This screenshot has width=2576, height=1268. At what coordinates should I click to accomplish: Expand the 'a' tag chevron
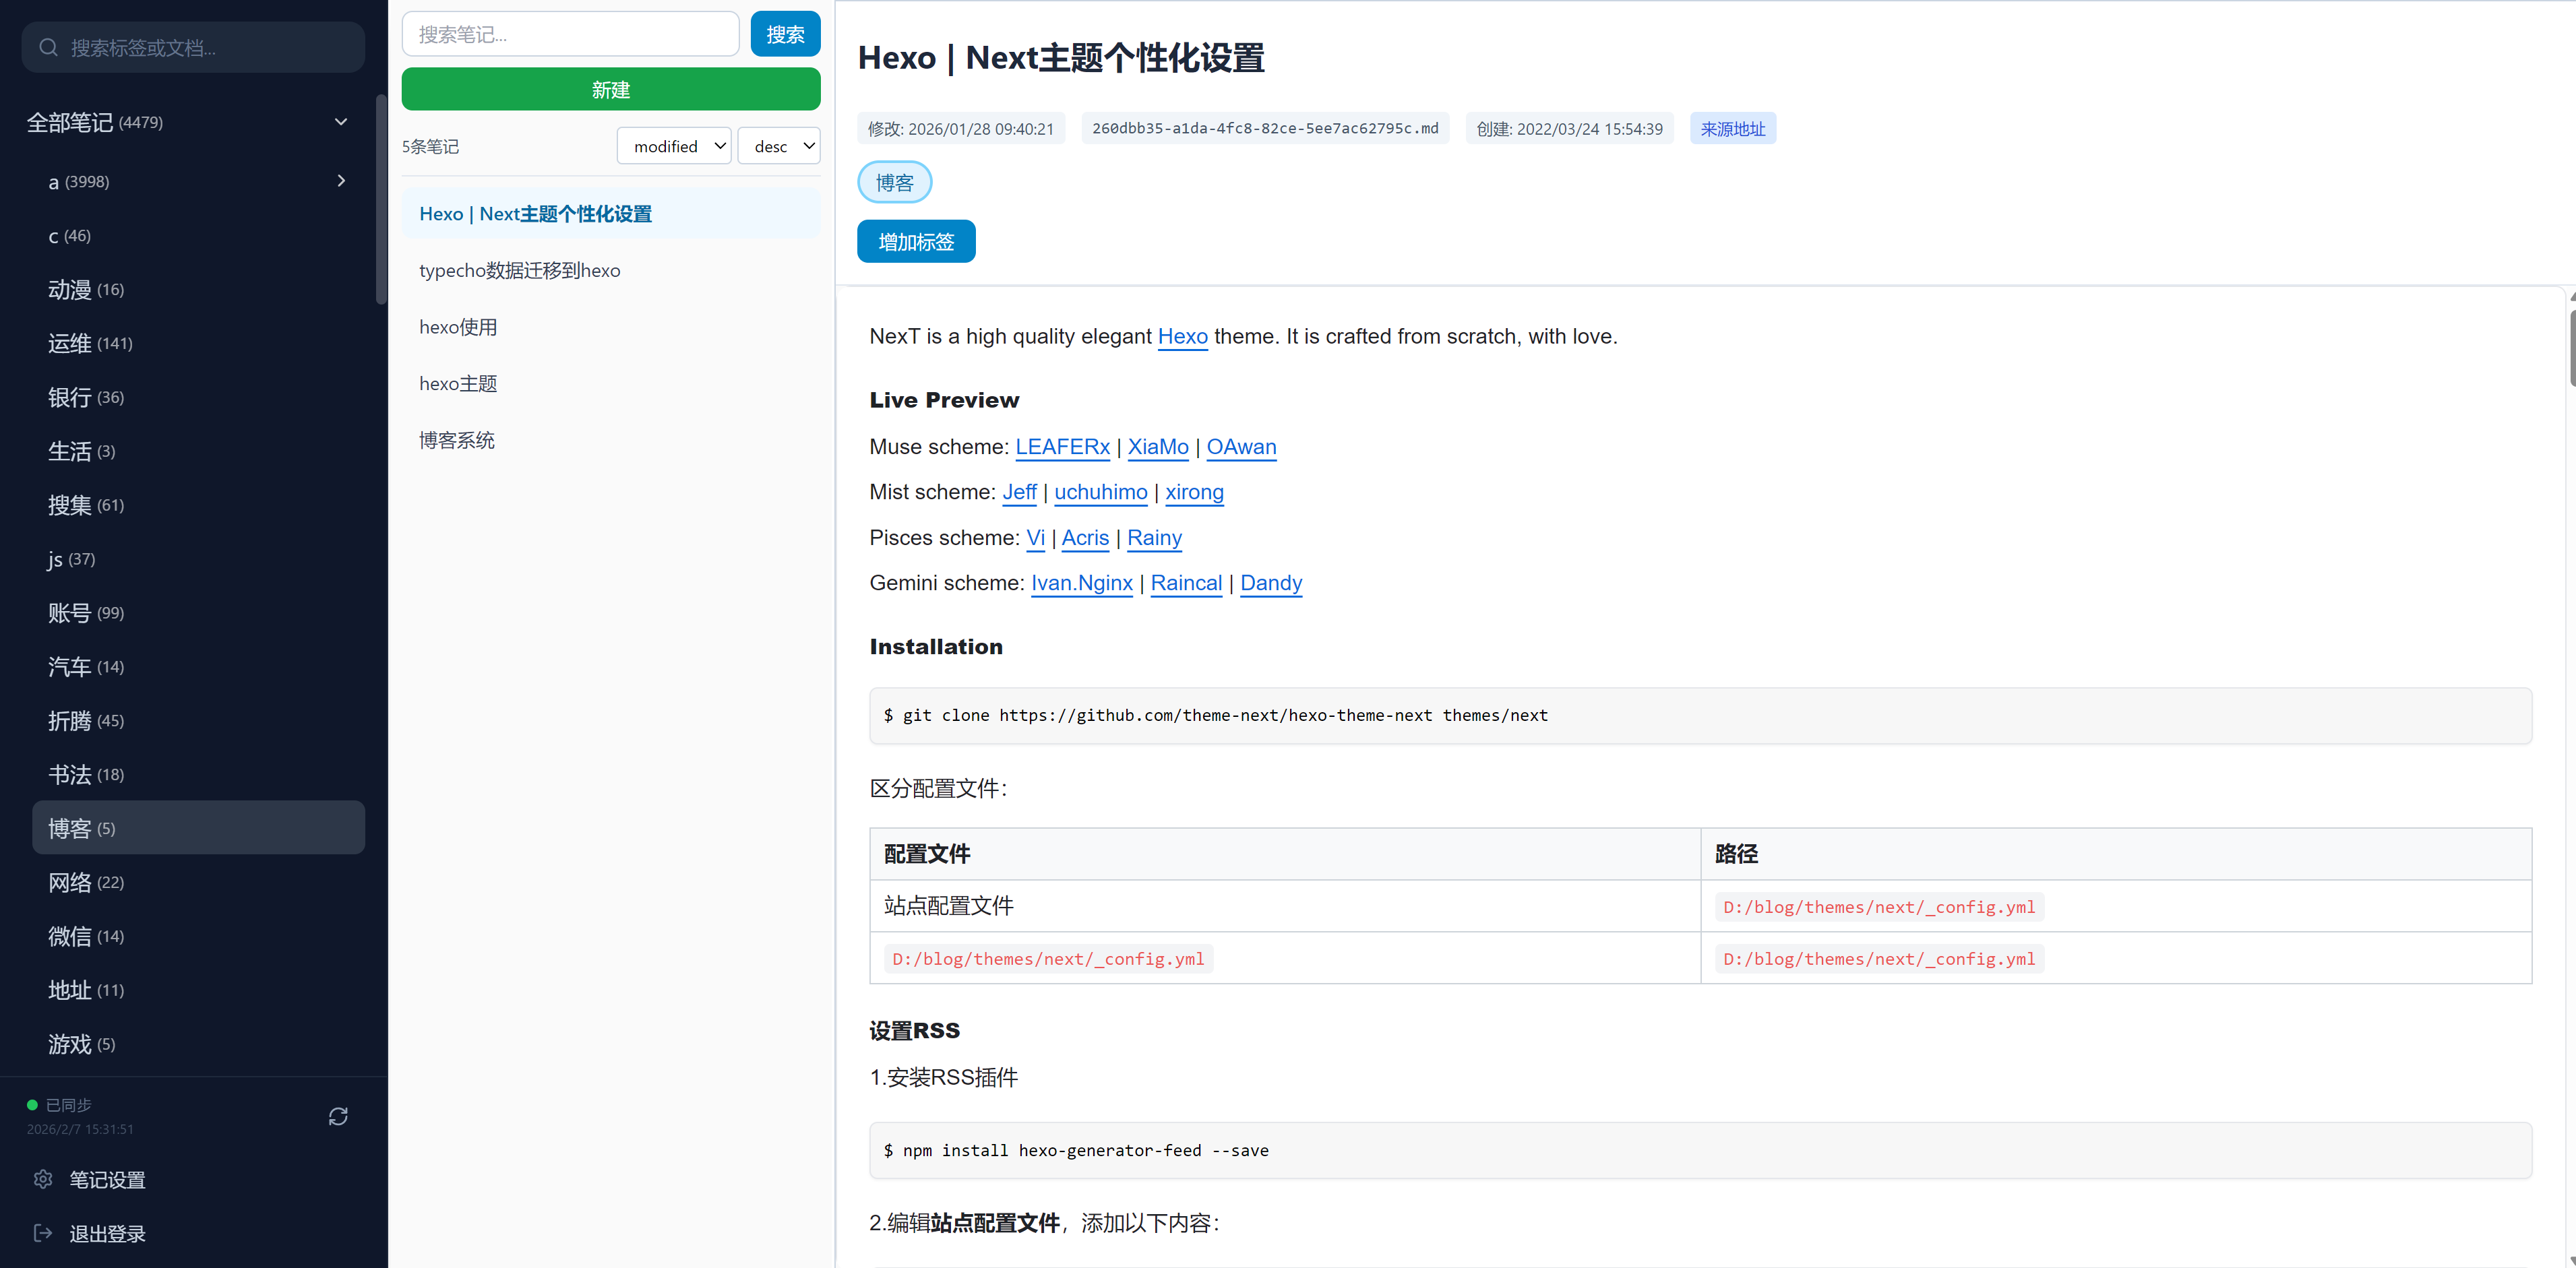[341, 181]
